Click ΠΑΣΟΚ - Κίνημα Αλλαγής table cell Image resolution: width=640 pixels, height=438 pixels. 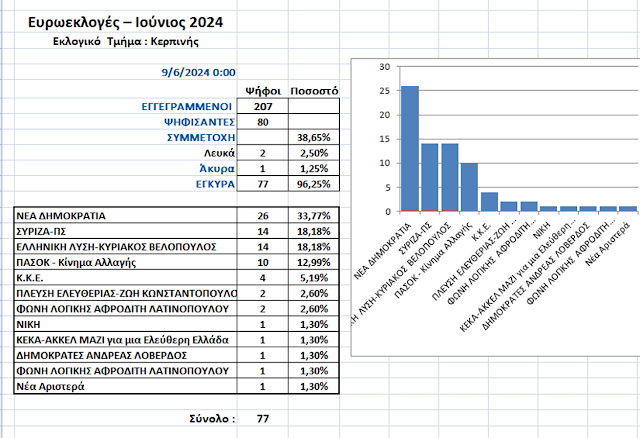(125, 262)
